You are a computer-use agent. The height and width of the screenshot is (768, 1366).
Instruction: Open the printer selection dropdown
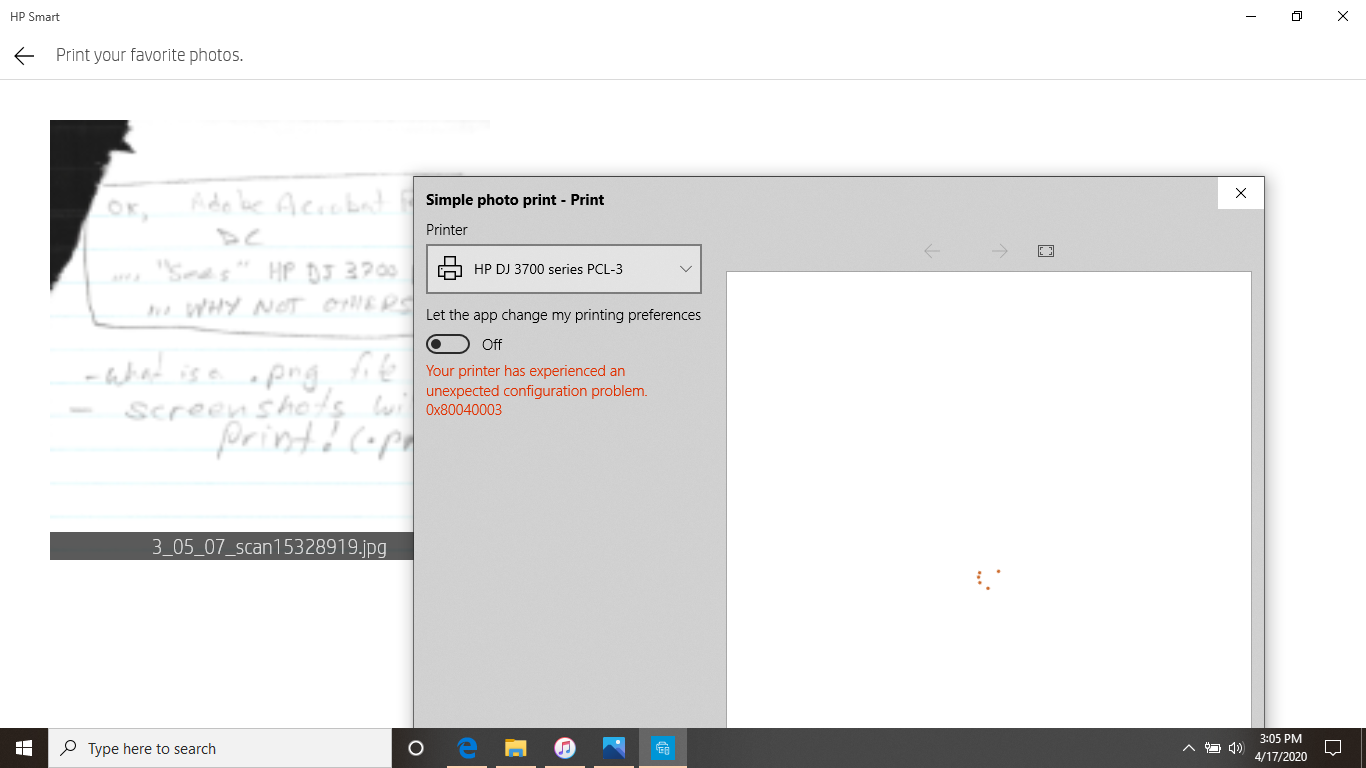tap(564, 269)
